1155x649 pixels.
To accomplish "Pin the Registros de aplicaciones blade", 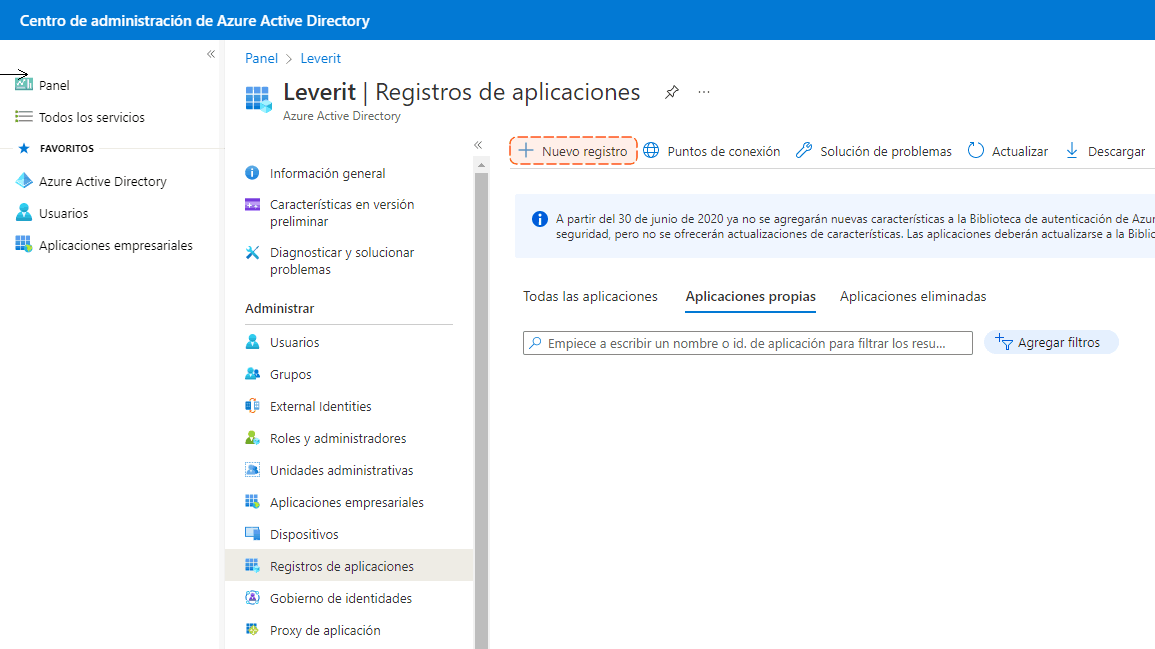I will coord(672,92).
